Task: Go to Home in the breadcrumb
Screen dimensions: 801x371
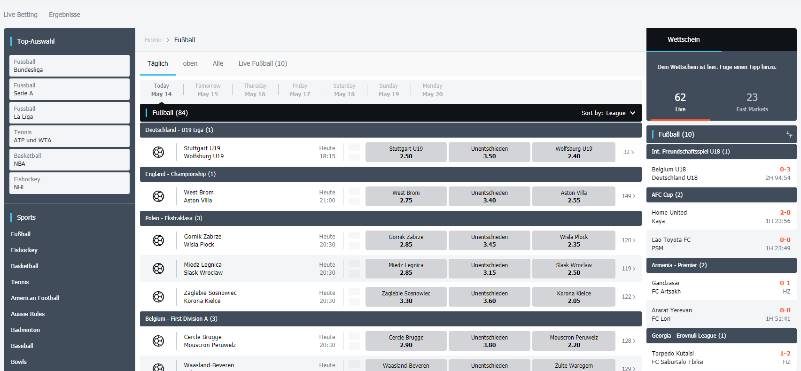Action: click(x=152, y=40)
